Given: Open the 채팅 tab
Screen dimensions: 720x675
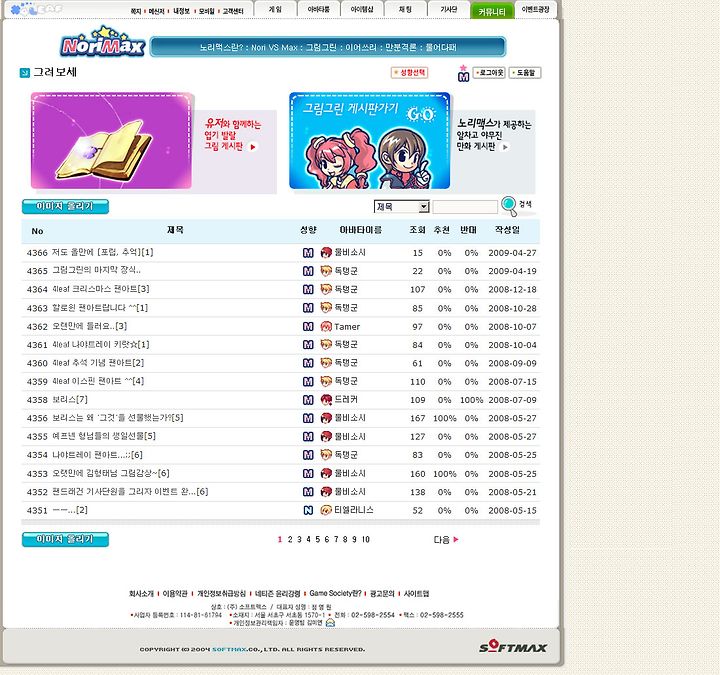Looking at the screenshot, I should [x=405, y=9].
